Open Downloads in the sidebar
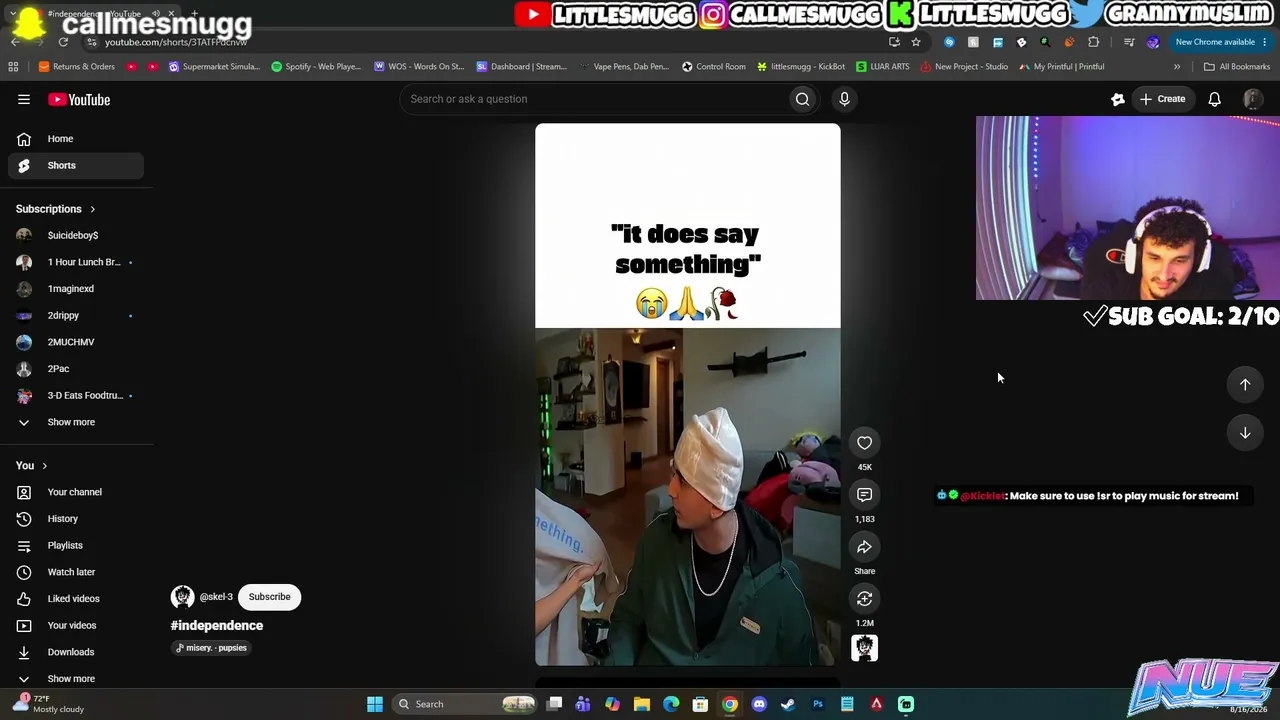Image resolution: width=1280 pixels, height=720 pixels. click(x=76, y=652)
